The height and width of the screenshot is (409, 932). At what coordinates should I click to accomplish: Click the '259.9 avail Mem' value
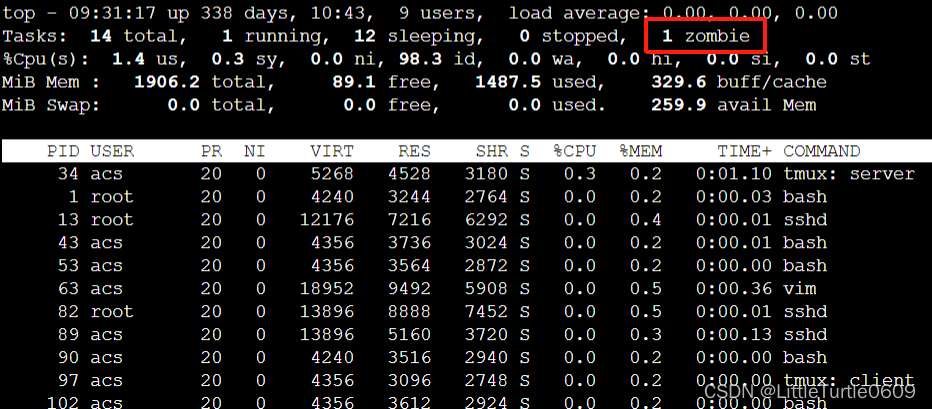(733, 105)
